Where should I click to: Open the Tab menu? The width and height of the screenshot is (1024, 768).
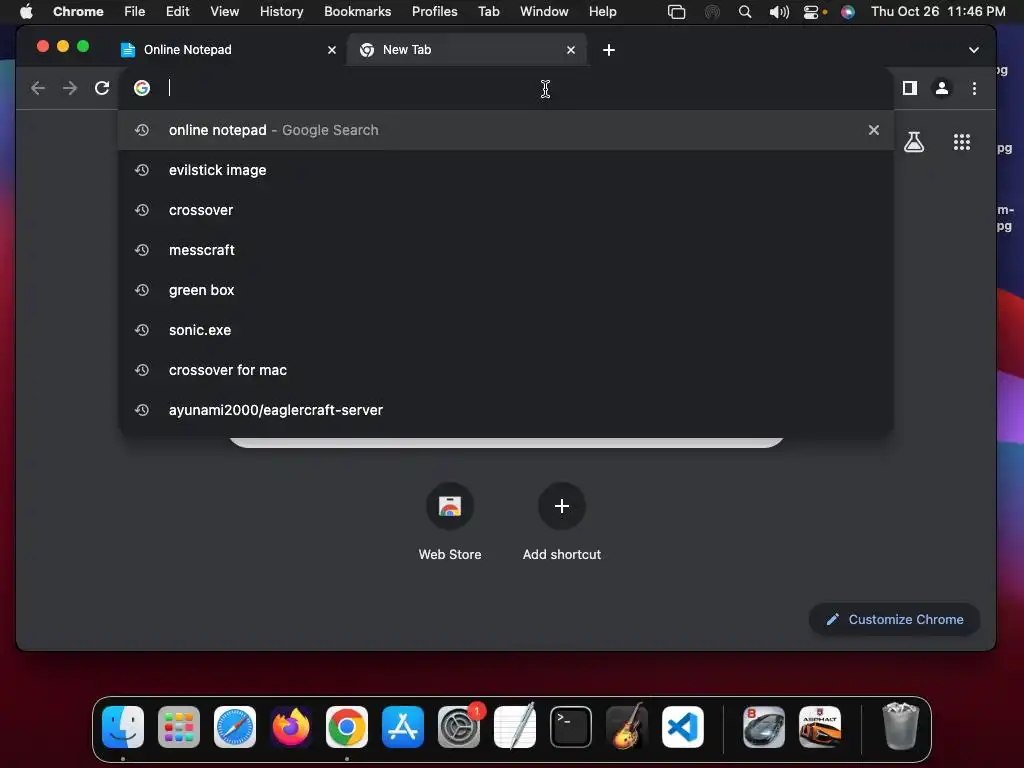pyautogui.click(x=488, y=12)
